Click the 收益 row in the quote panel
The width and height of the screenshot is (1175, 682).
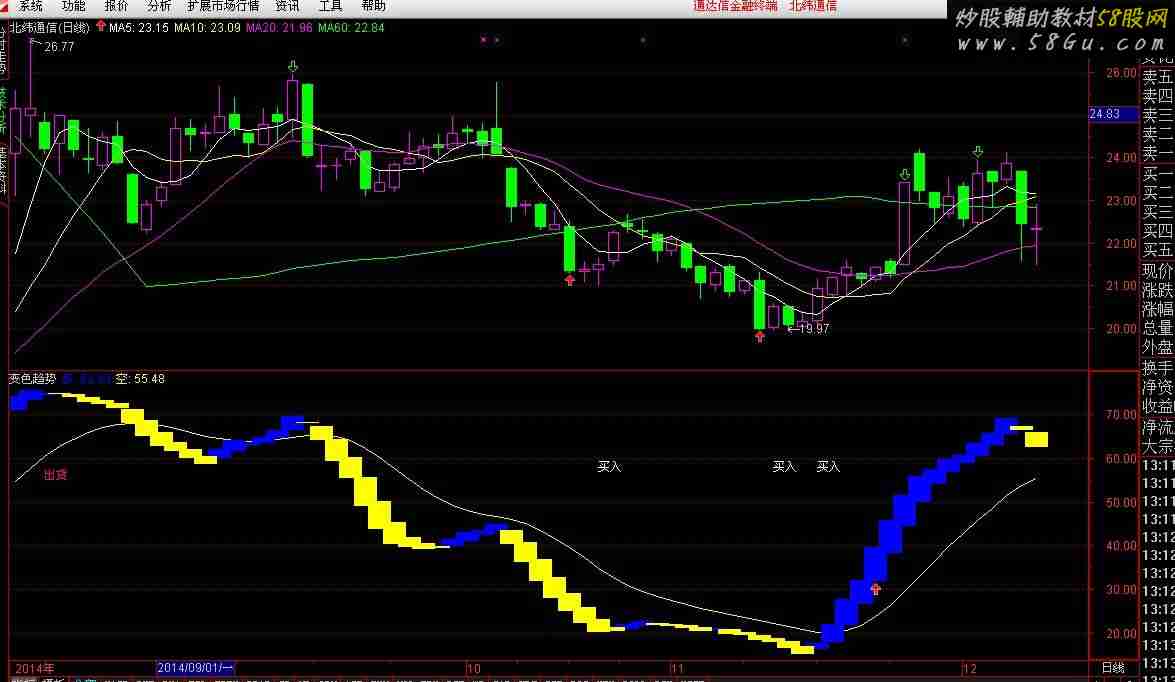pos(1158,407)
